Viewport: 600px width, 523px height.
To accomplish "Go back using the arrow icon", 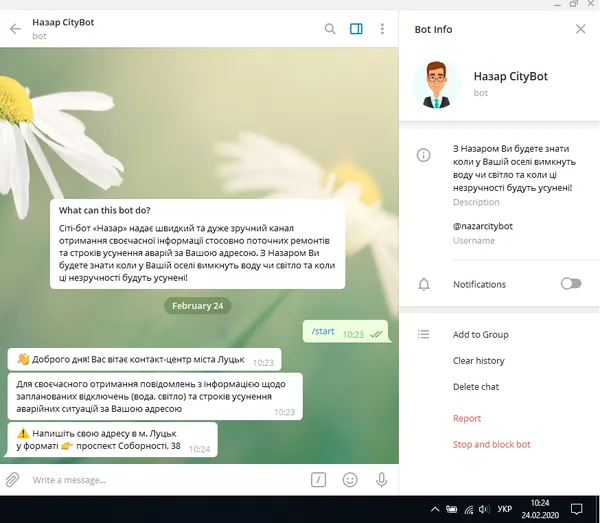I will pyautogui.click(x=15, y=29).
